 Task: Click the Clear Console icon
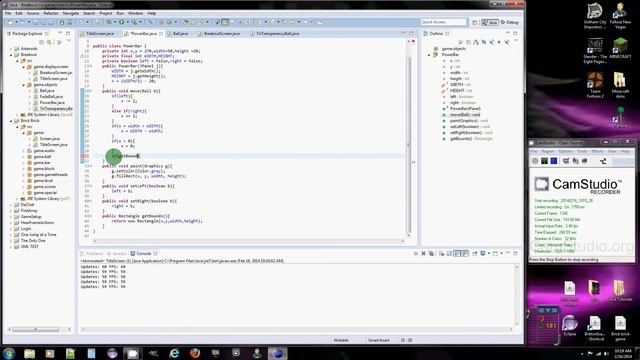[x=441, y=253]
